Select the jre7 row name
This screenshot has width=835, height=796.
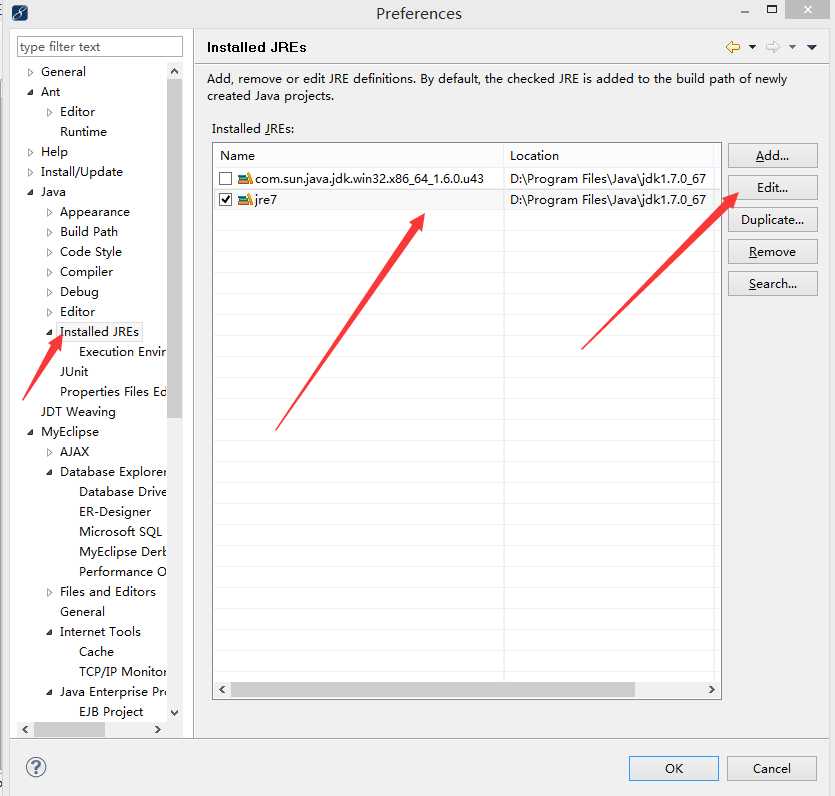pos(266,200)
